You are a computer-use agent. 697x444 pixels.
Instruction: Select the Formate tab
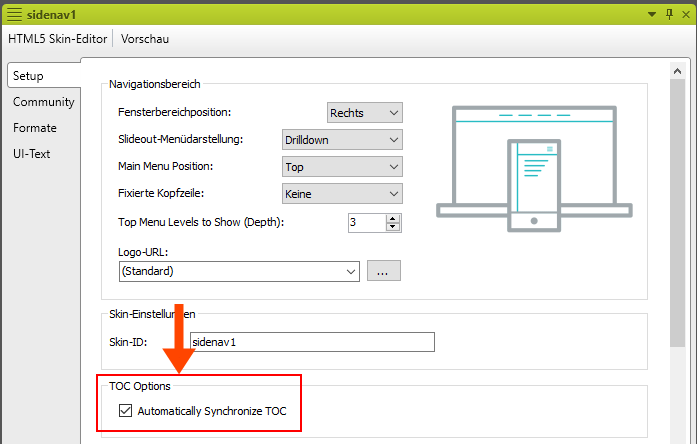click(x=35, y=128)
